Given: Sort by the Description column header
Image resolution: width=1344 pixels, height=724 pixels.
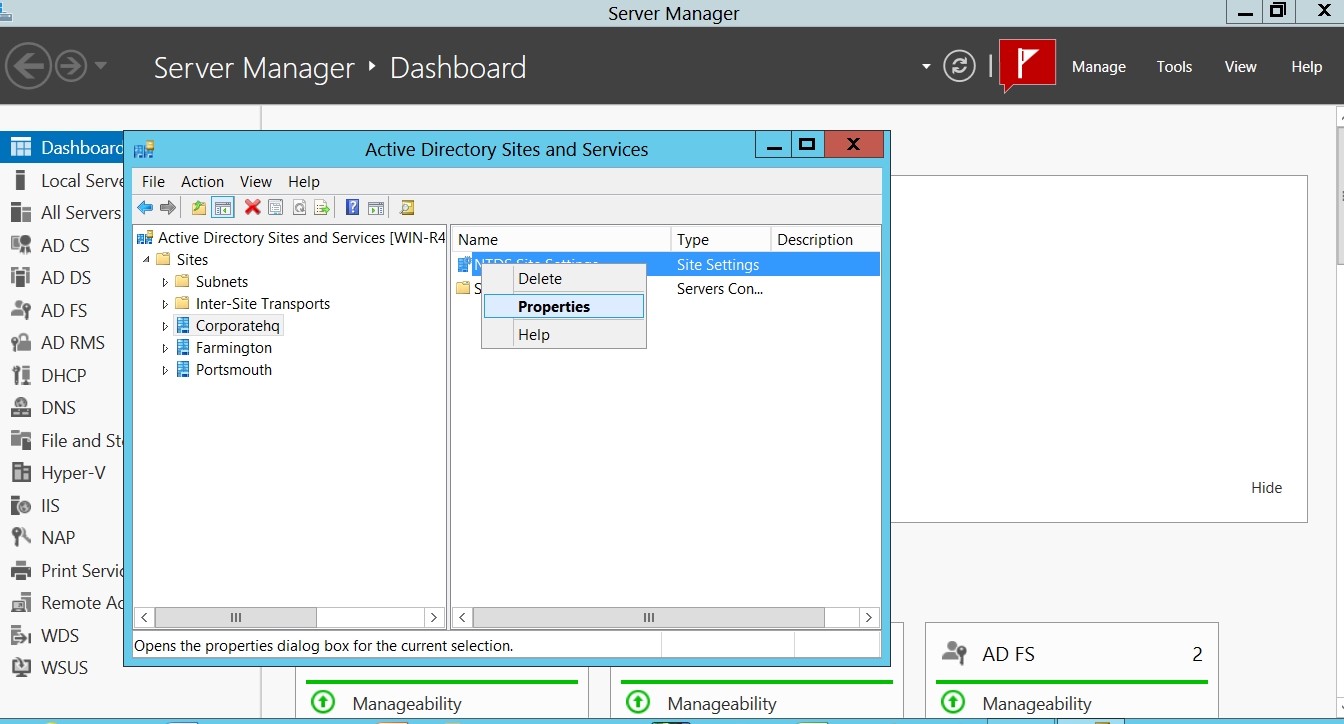Looking at the screenshot, I should click(825, 240).
